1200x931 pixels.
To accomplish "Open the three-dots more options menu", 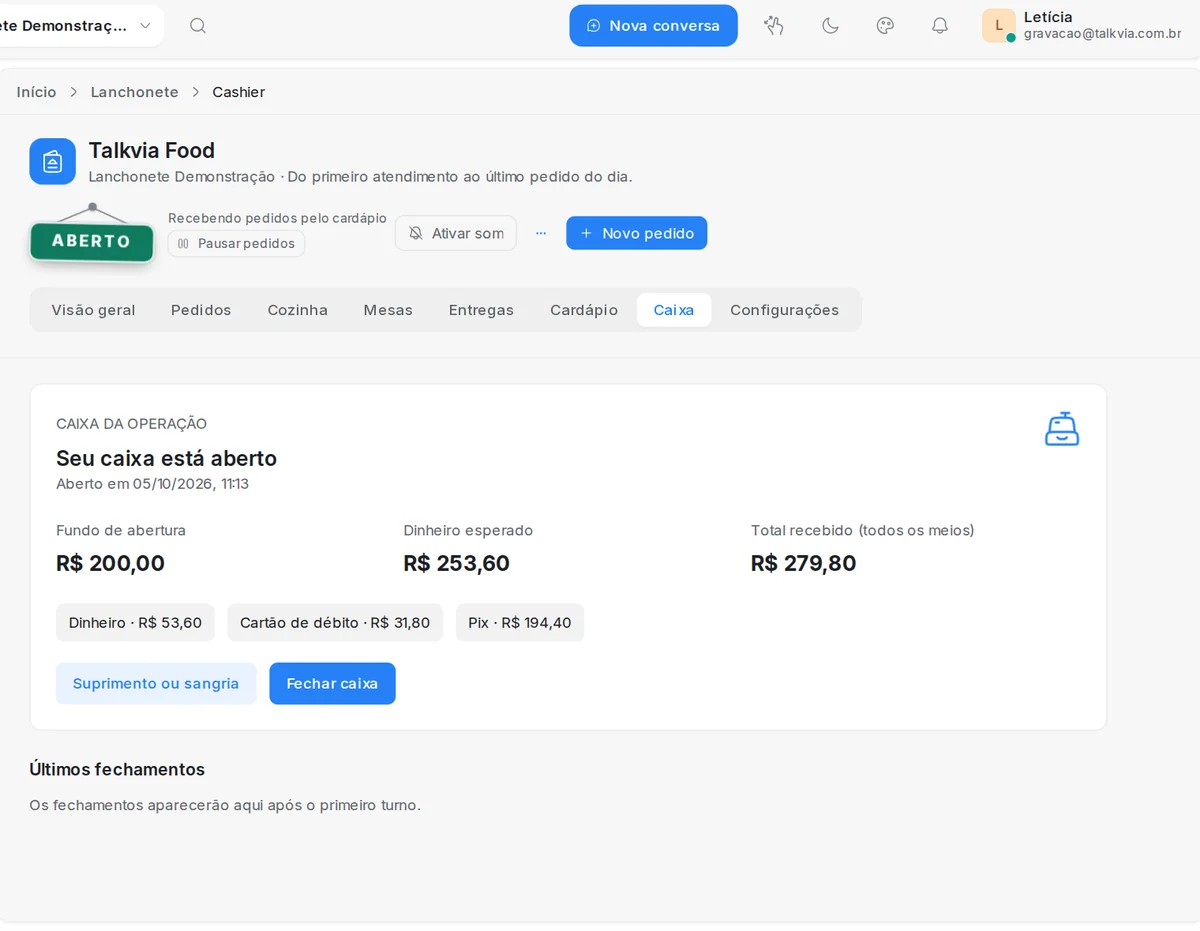I will tap(541, 233).
